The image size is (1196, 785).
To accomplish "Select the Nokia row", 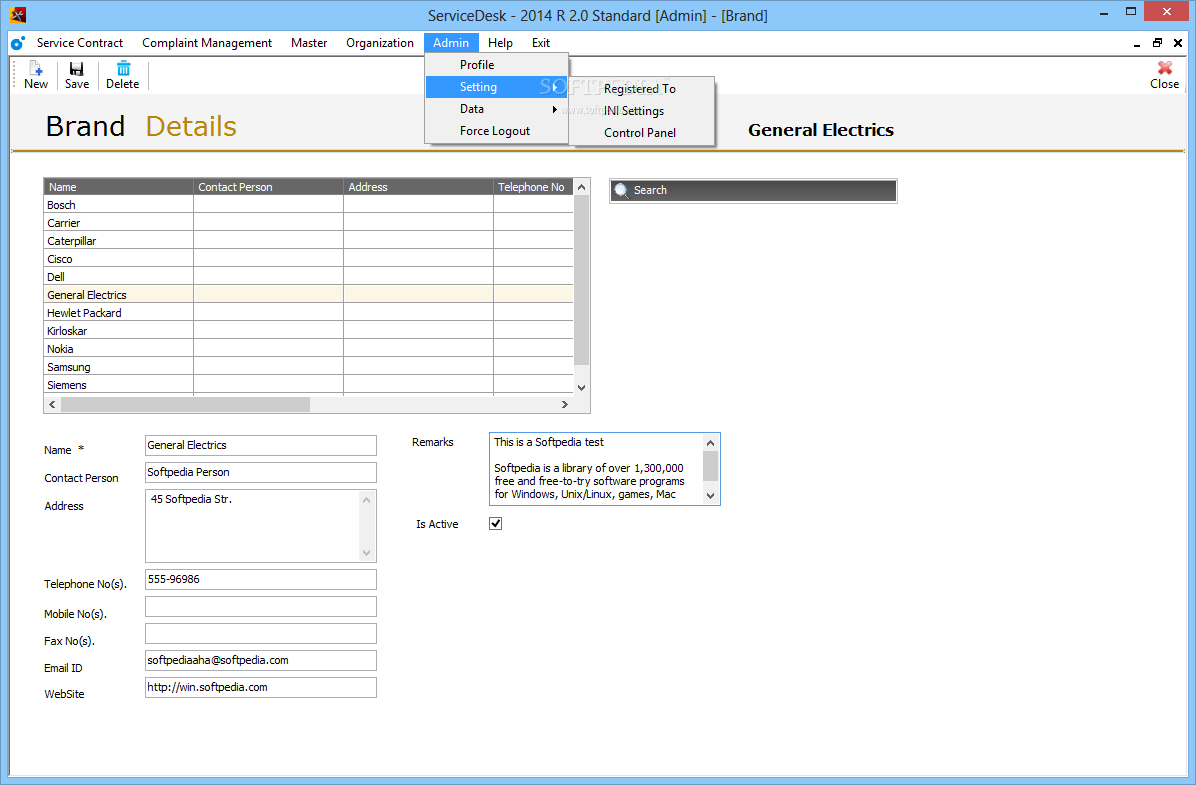I will [x=309, y=349].
